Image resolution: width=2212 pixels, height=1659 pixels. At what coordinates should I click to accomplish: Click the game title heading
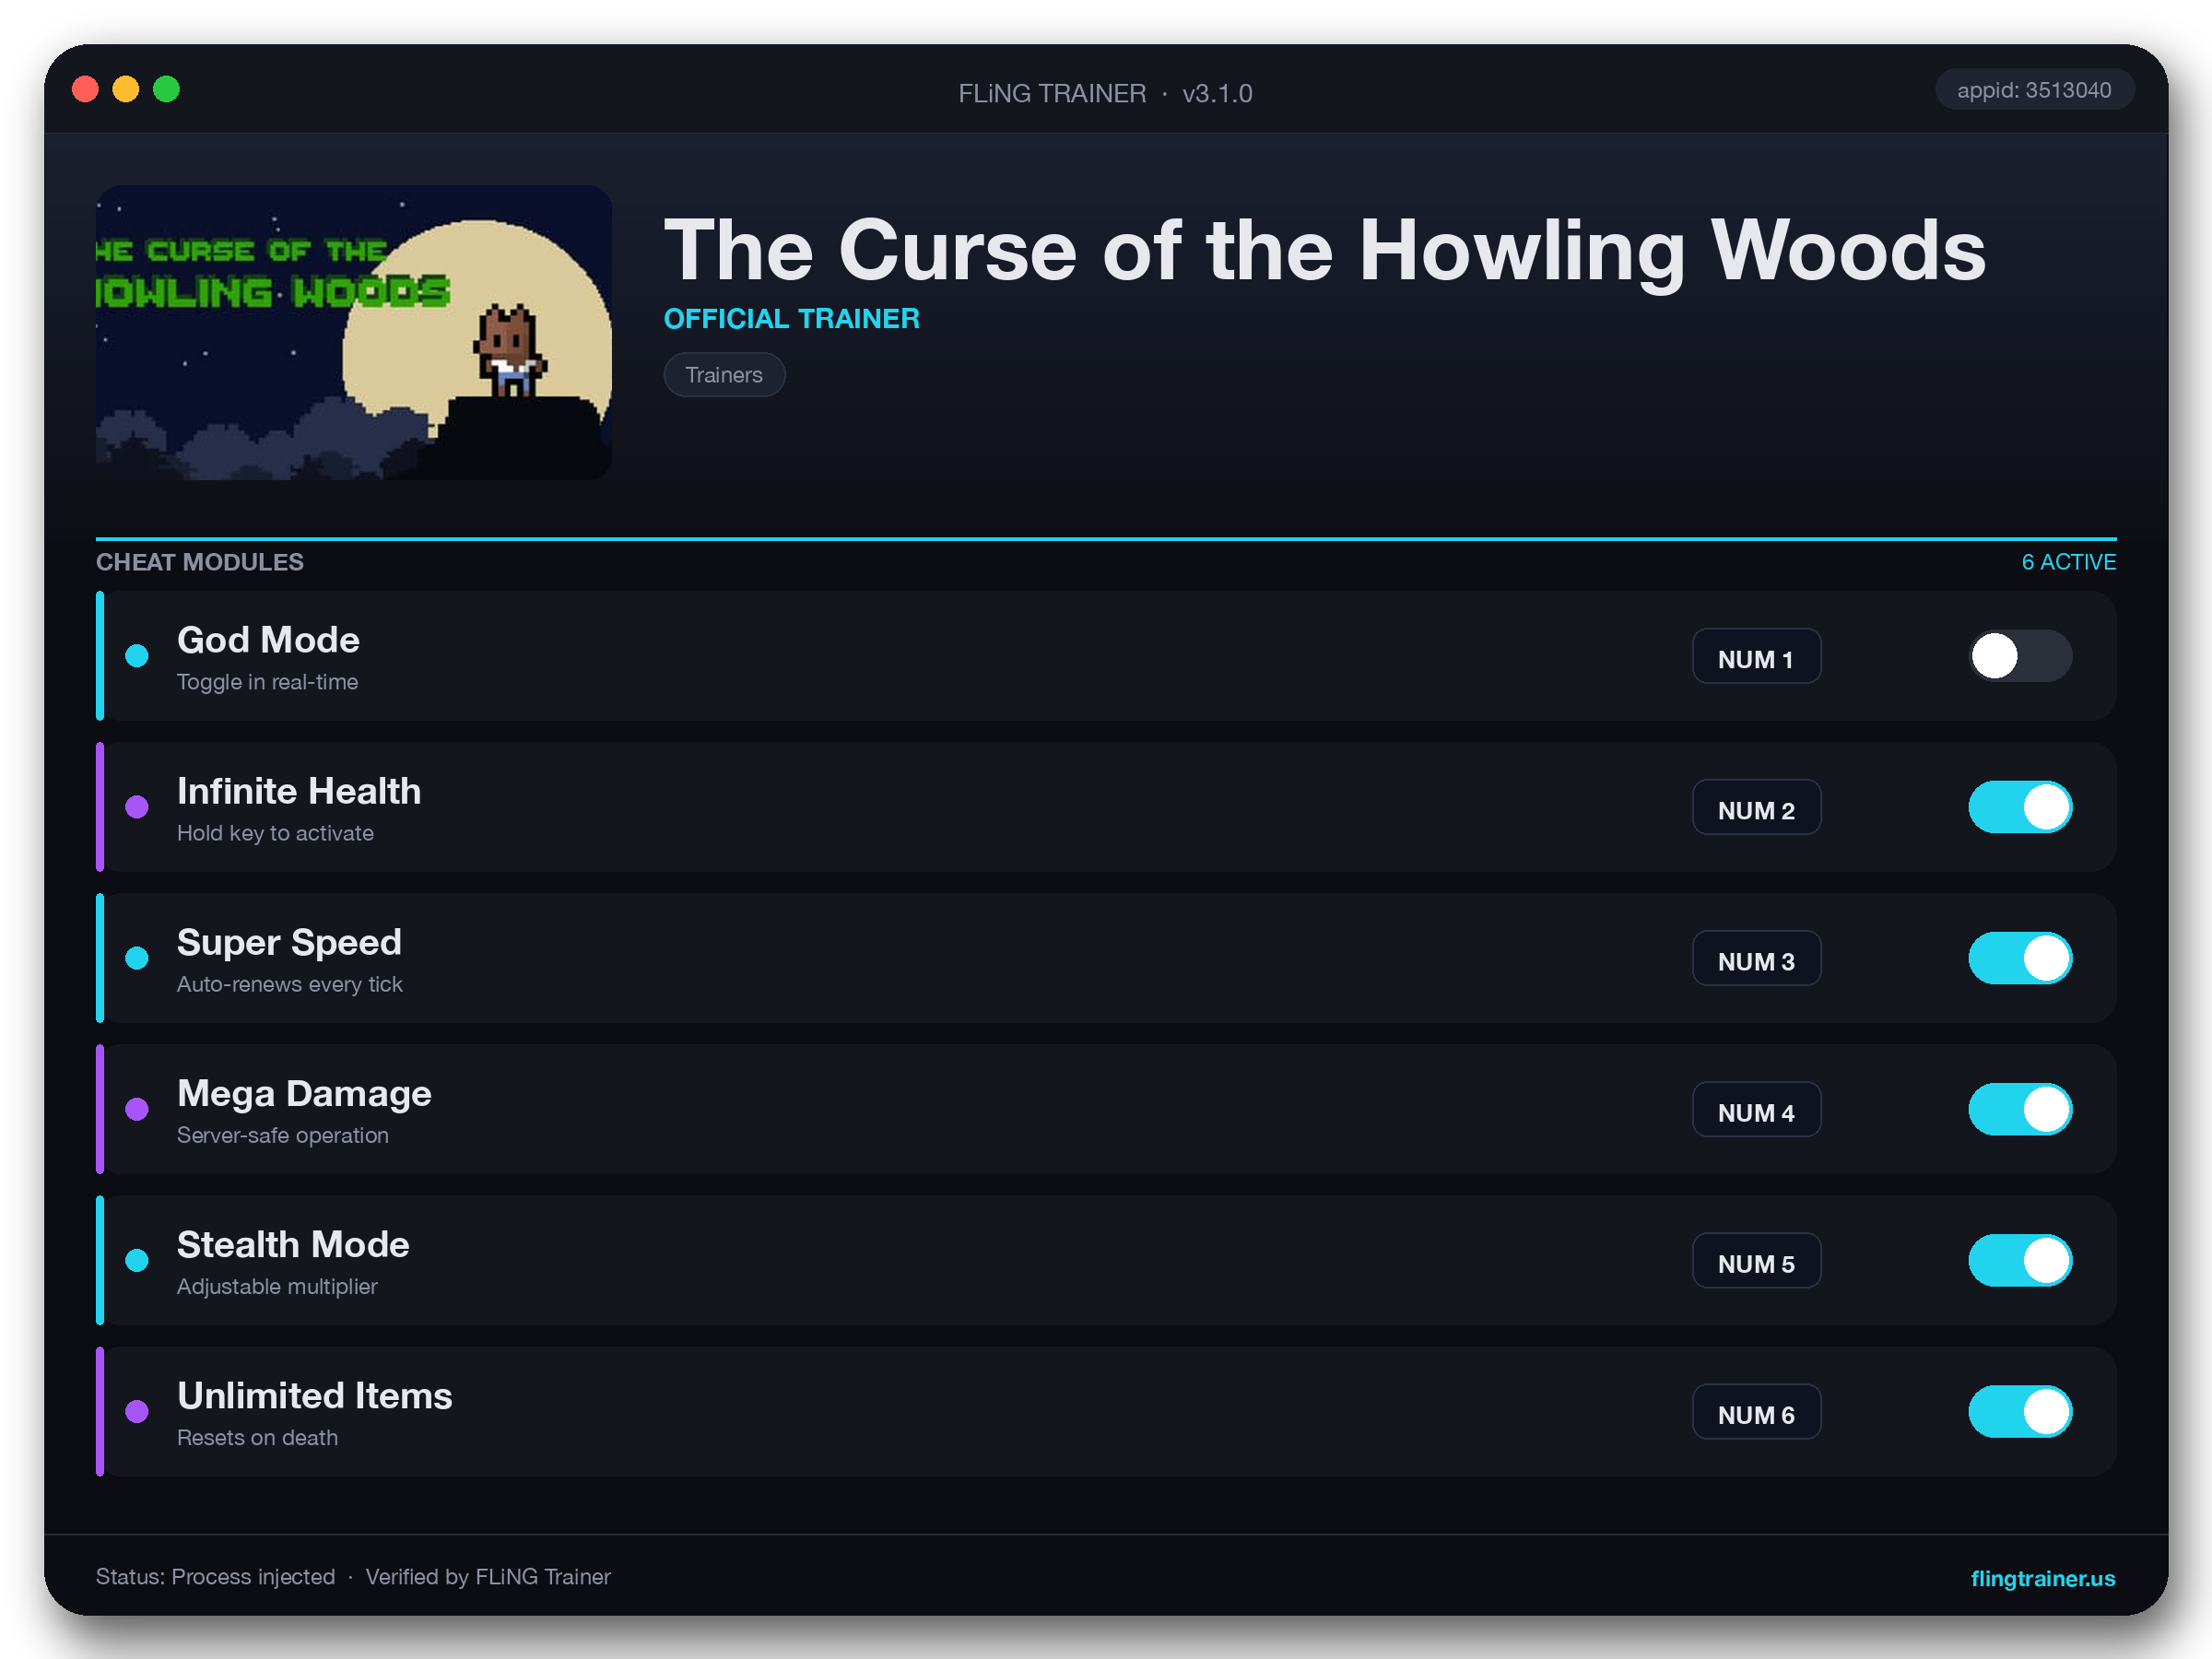pos(1325,252)
